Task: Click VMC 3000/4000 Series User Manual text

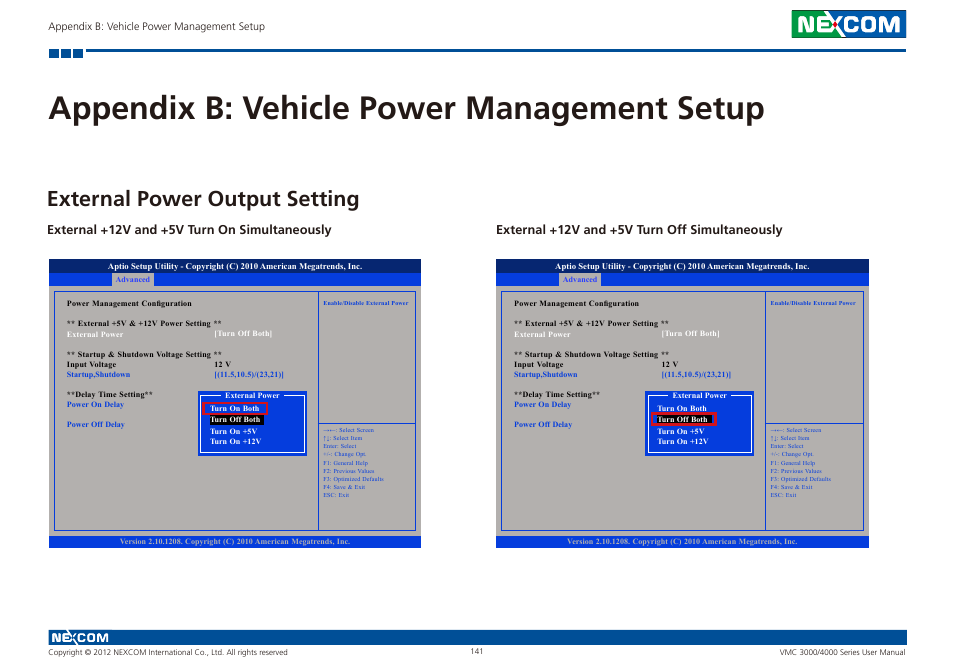Action: tap(842, 653)
